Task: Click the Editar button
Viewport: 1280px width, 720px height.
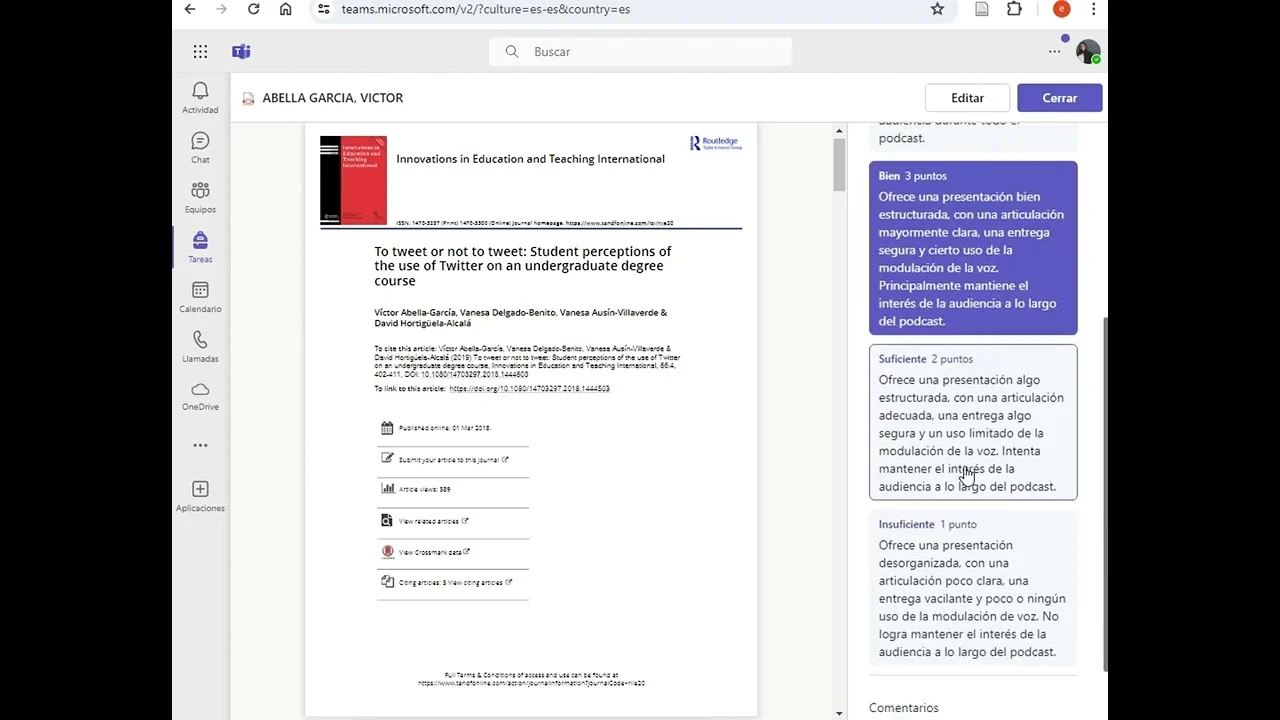Action: (967, 98)
